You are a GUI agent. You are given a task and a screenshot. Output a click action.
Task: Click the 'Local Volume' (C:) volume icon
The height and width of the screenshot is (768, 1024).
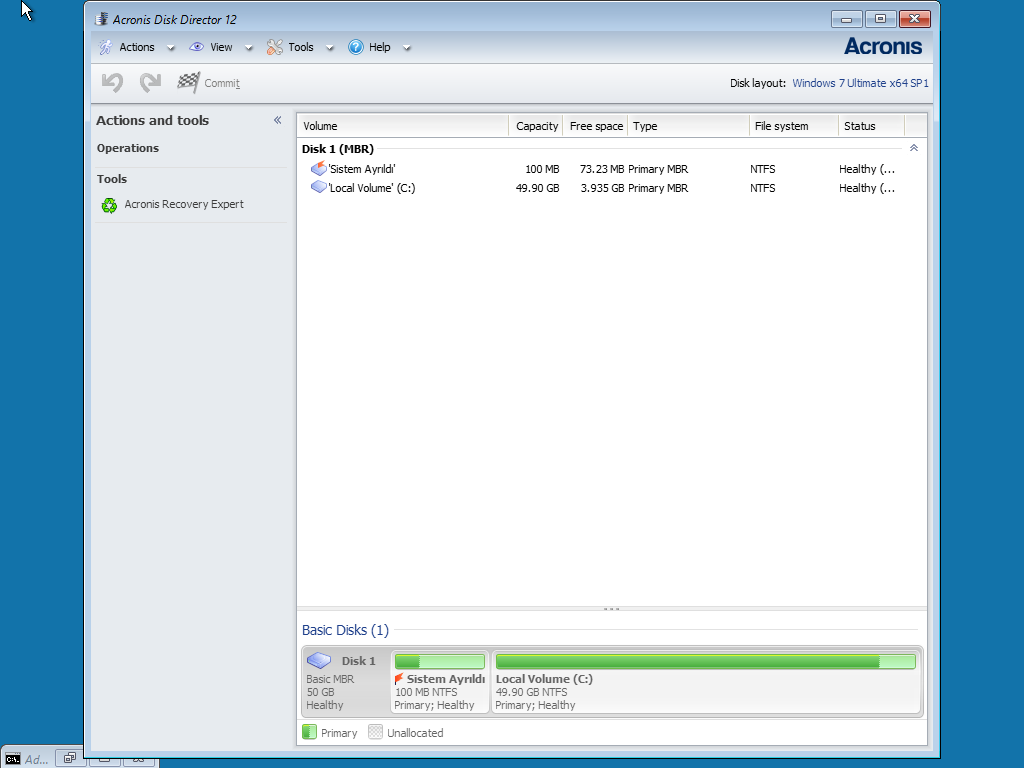click(319, 187)
